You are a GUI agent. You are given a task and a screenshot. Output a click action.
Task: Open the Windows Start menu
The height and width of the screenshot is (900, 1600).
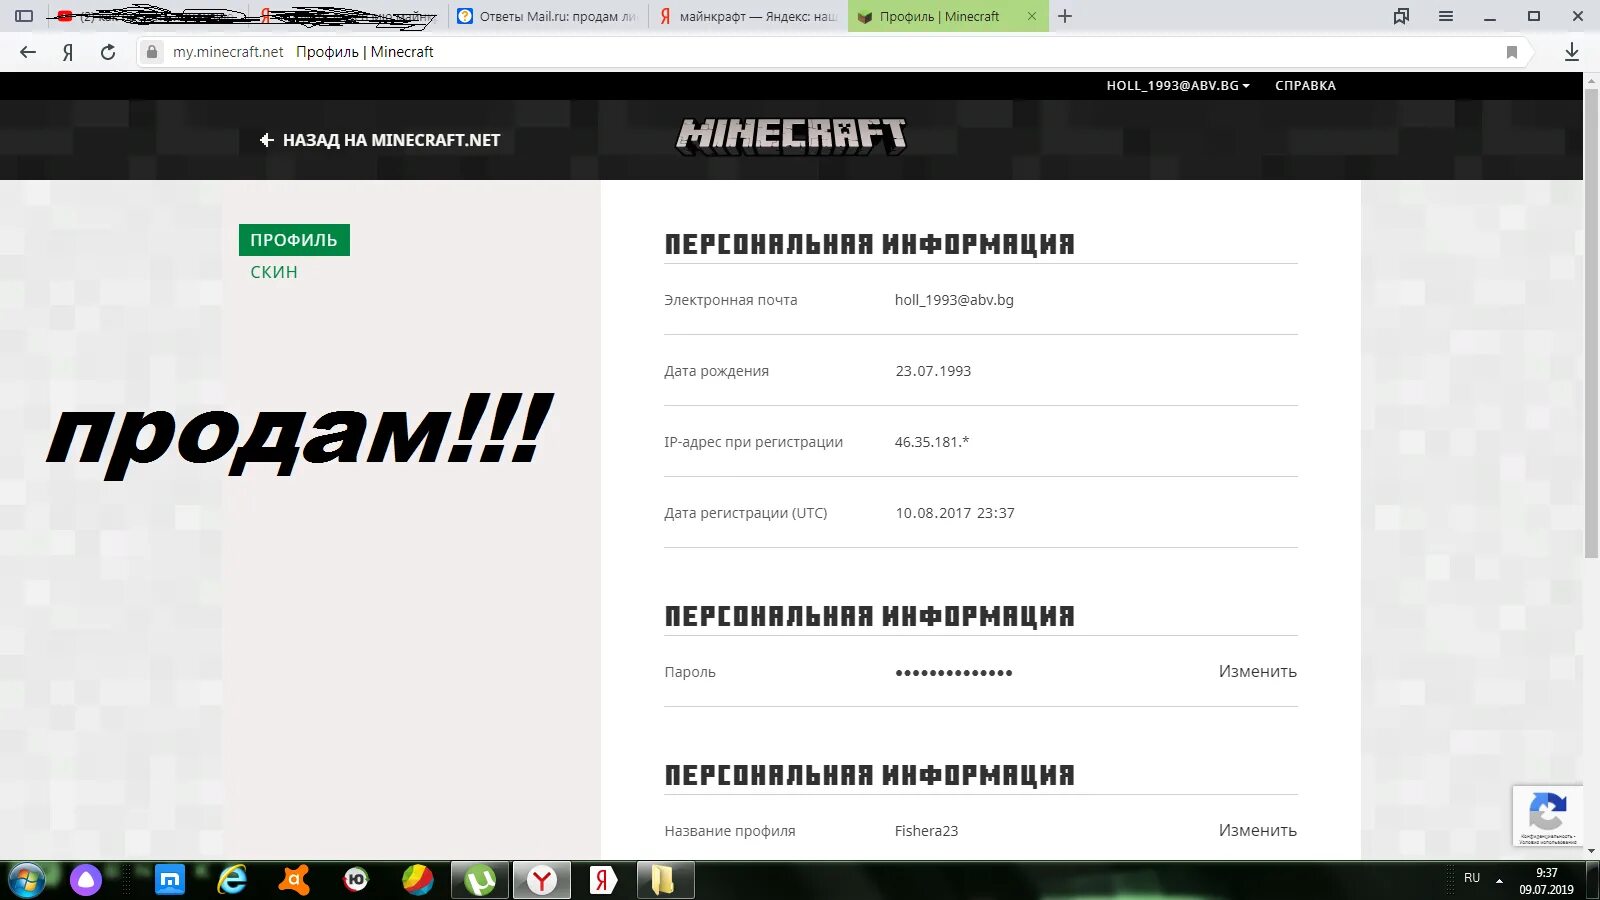[x=26, y=881]
